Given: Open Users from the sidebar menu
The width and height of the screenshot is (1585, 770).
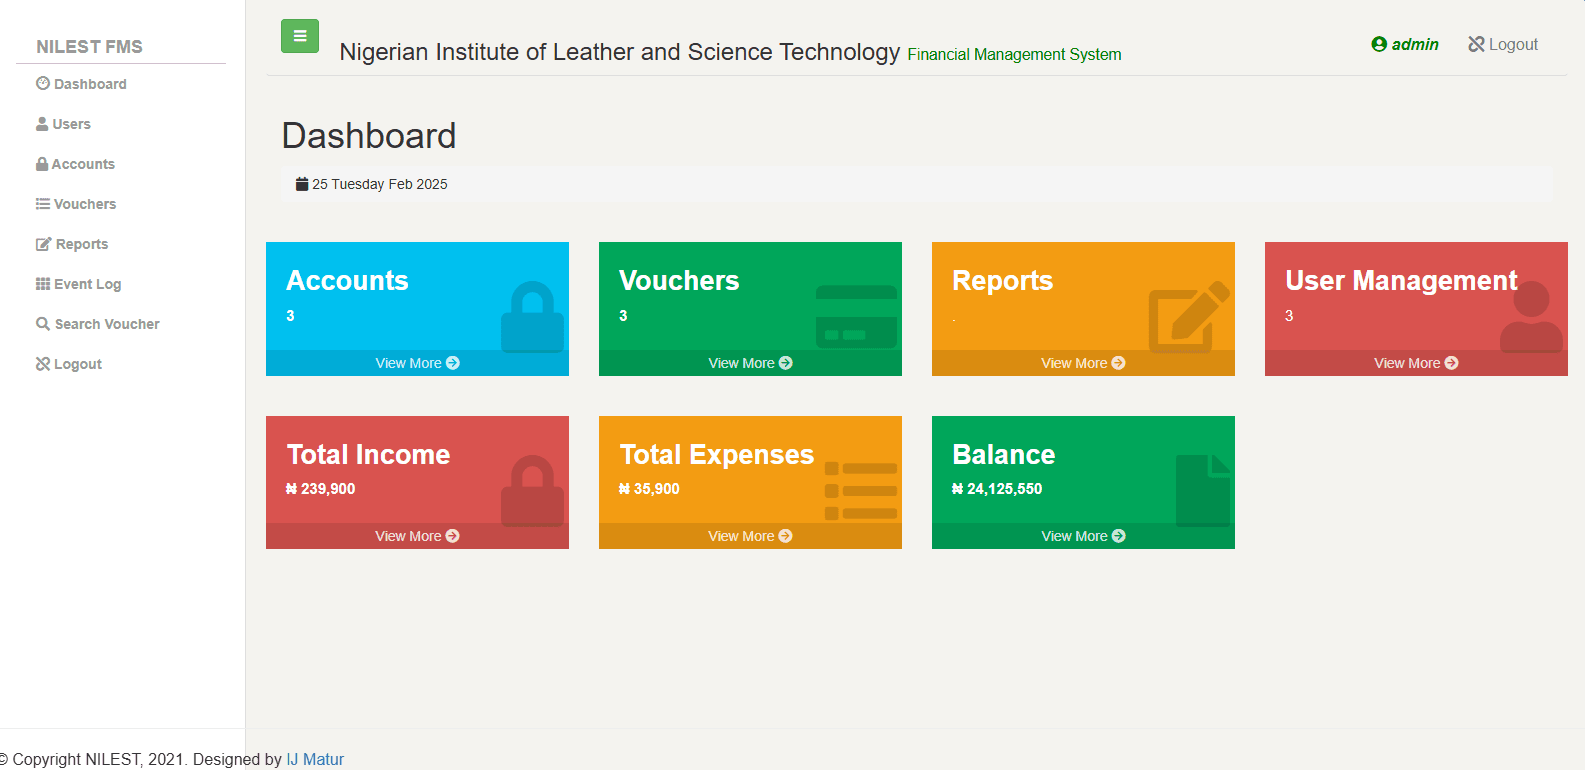Looking at the screenshot, I should click(63, 124).
